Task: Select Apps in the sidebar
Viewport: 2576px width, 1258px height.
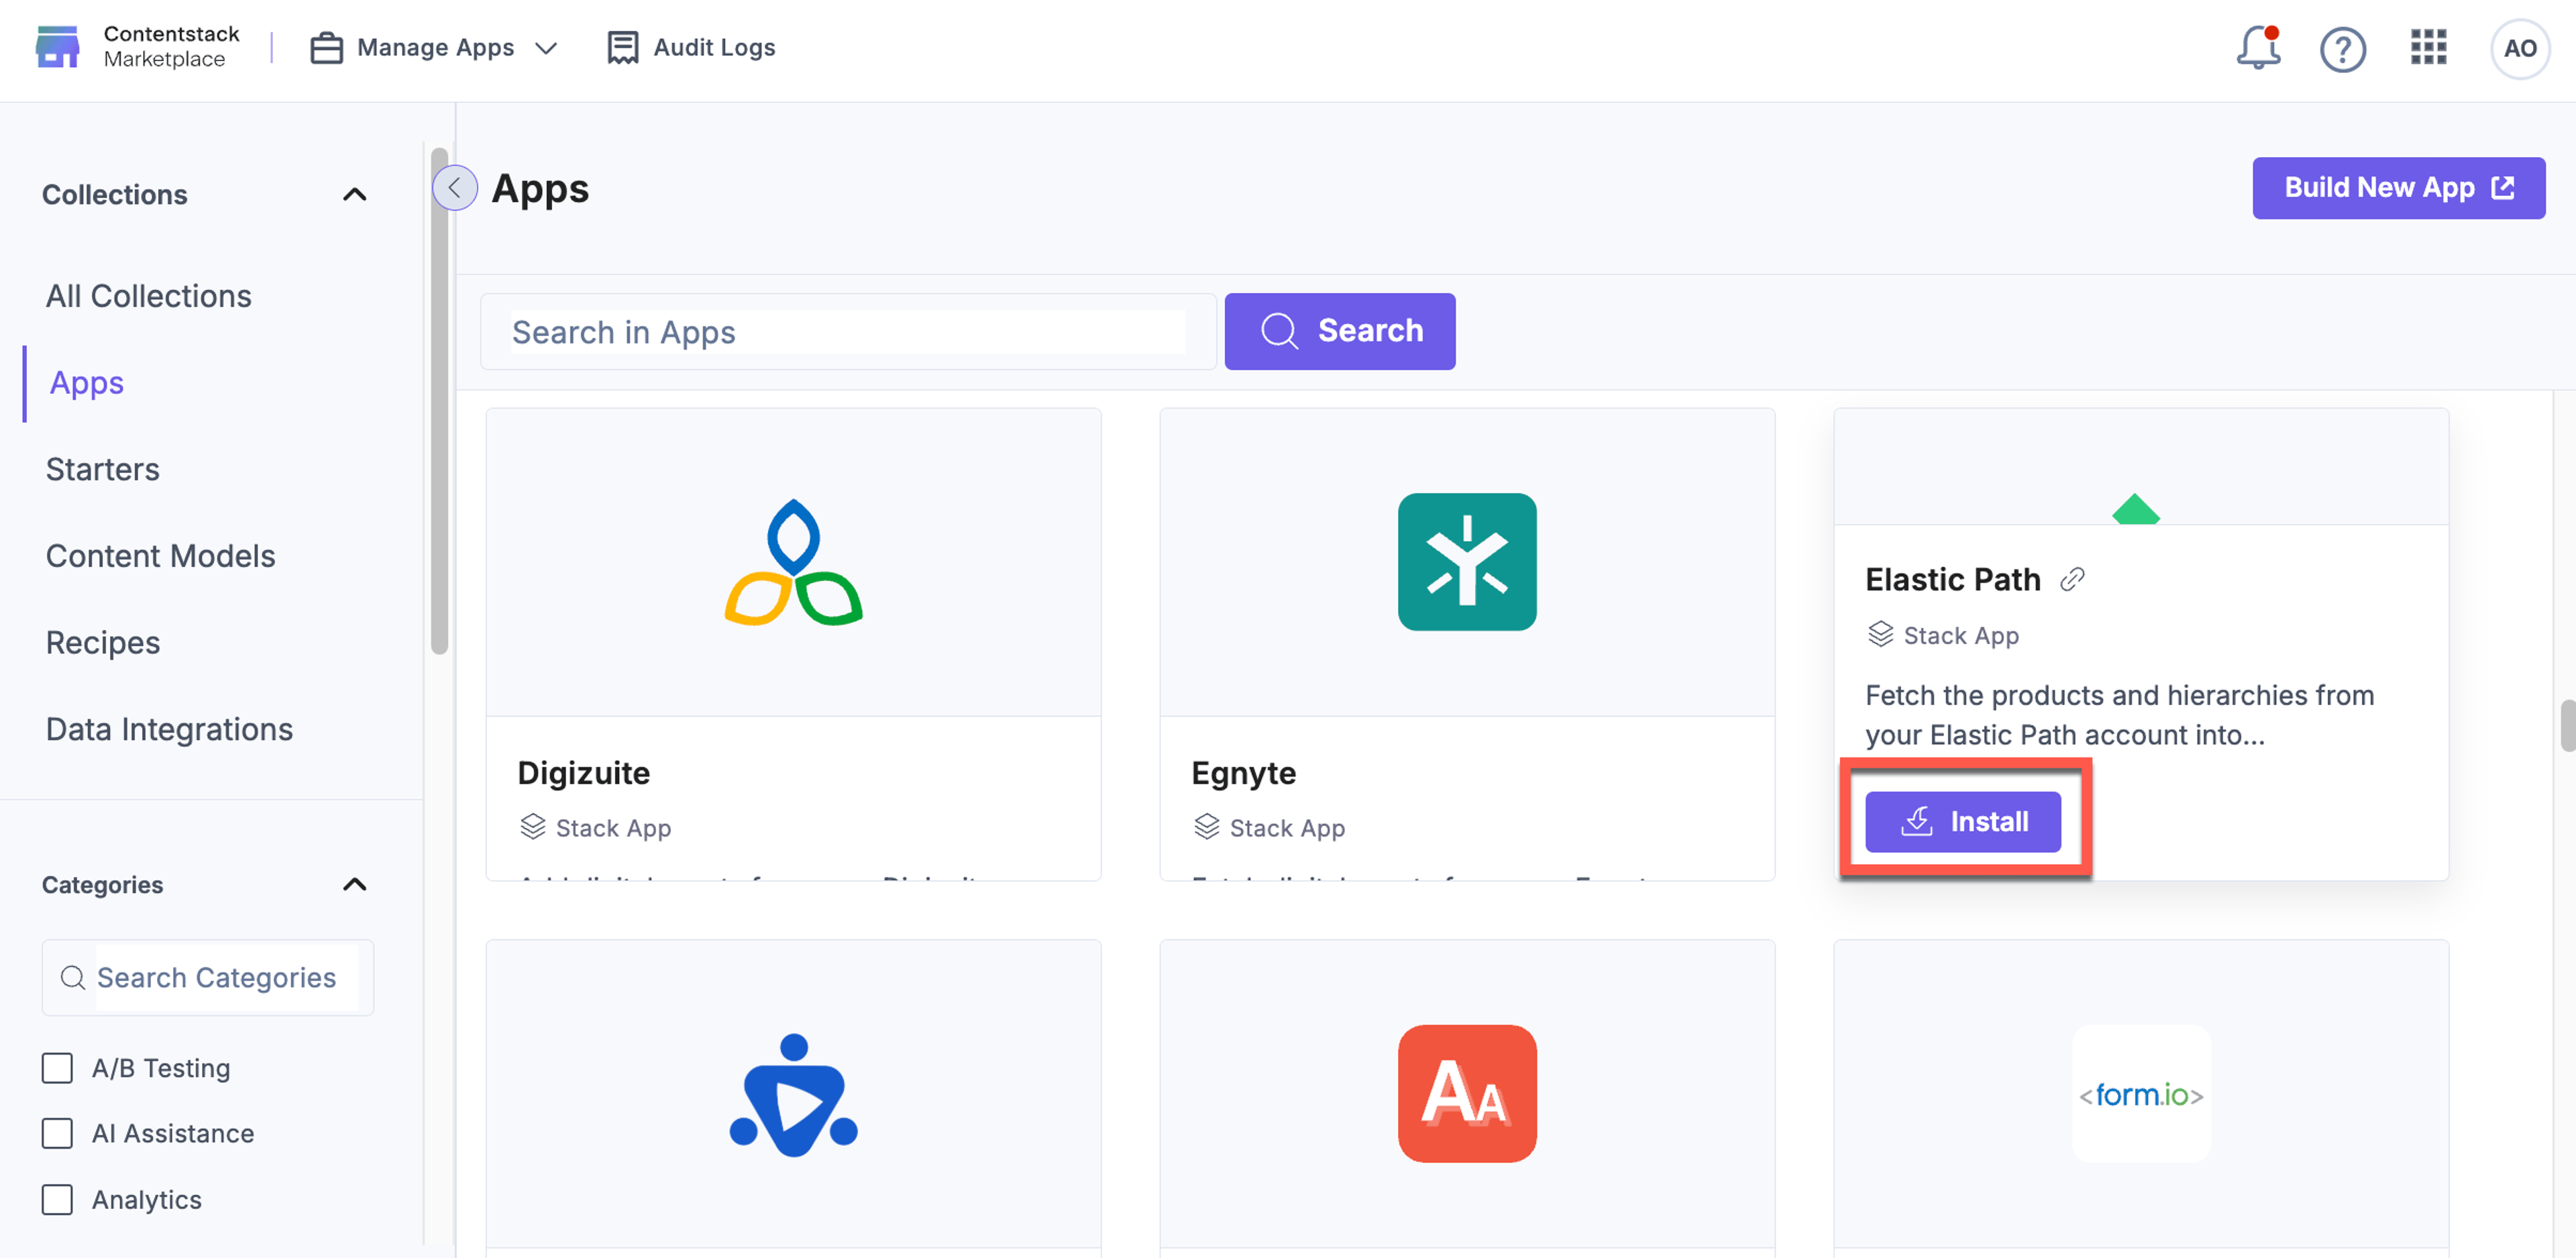Action: pos(87,383)
